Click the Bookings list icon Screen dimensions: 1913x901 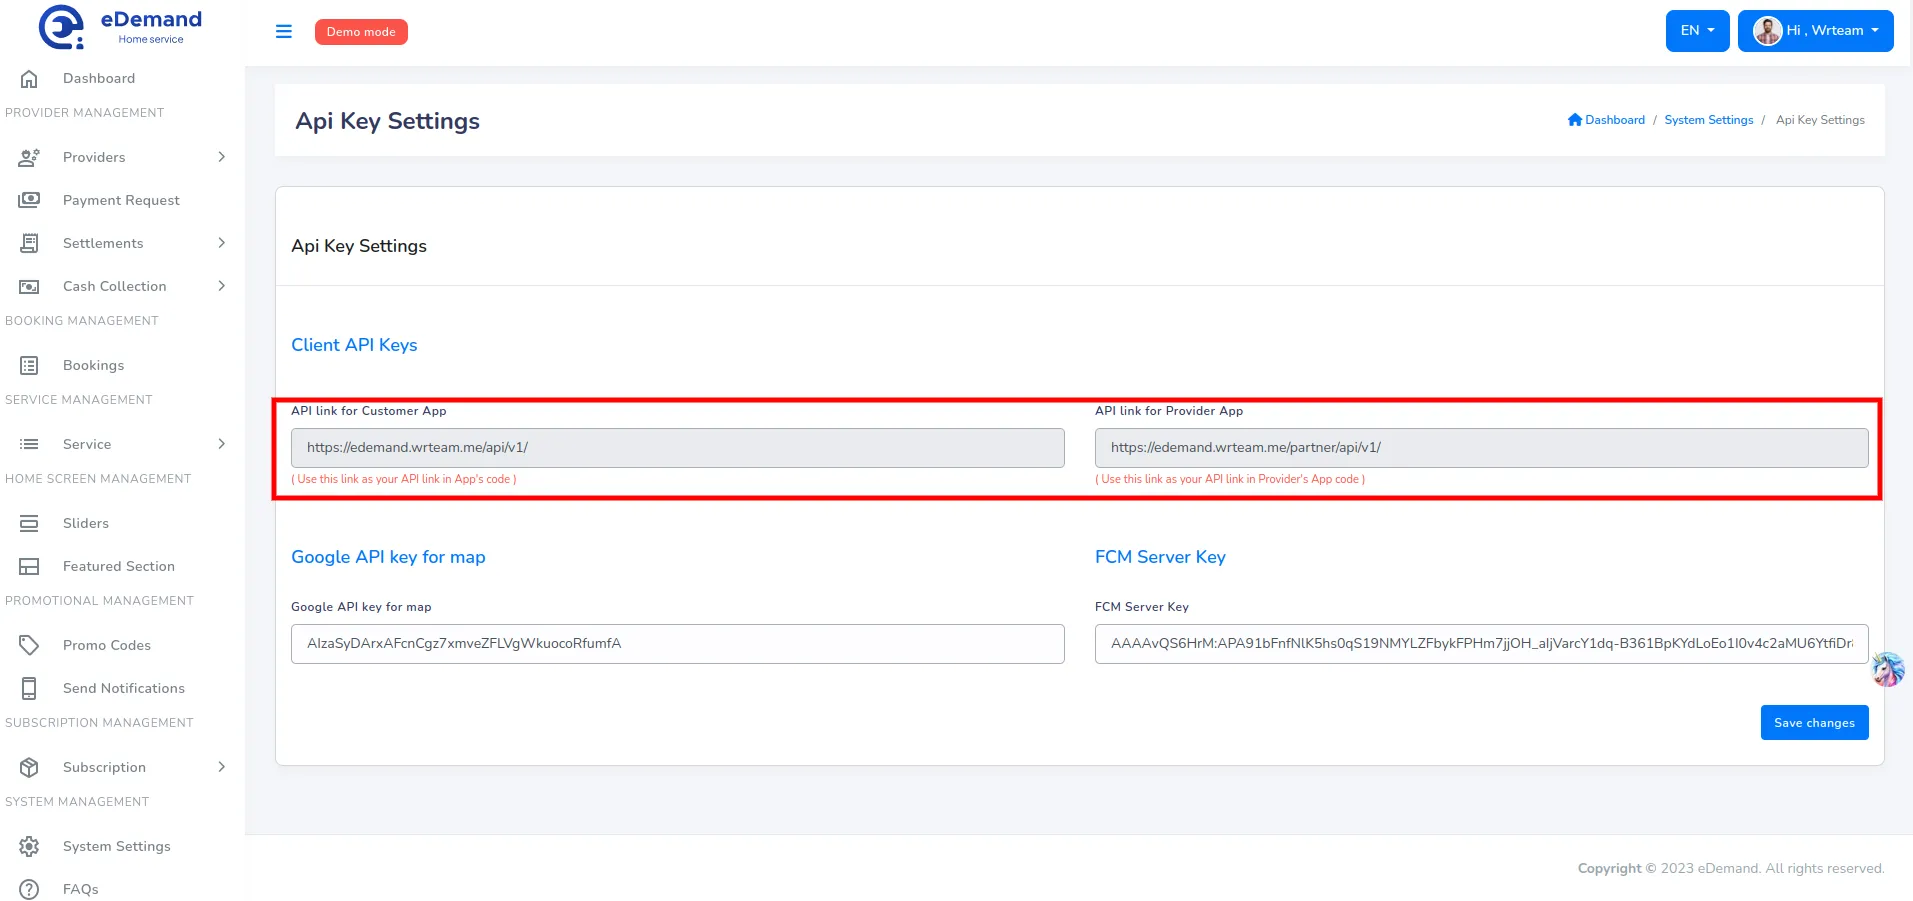(x=29, y=365)
